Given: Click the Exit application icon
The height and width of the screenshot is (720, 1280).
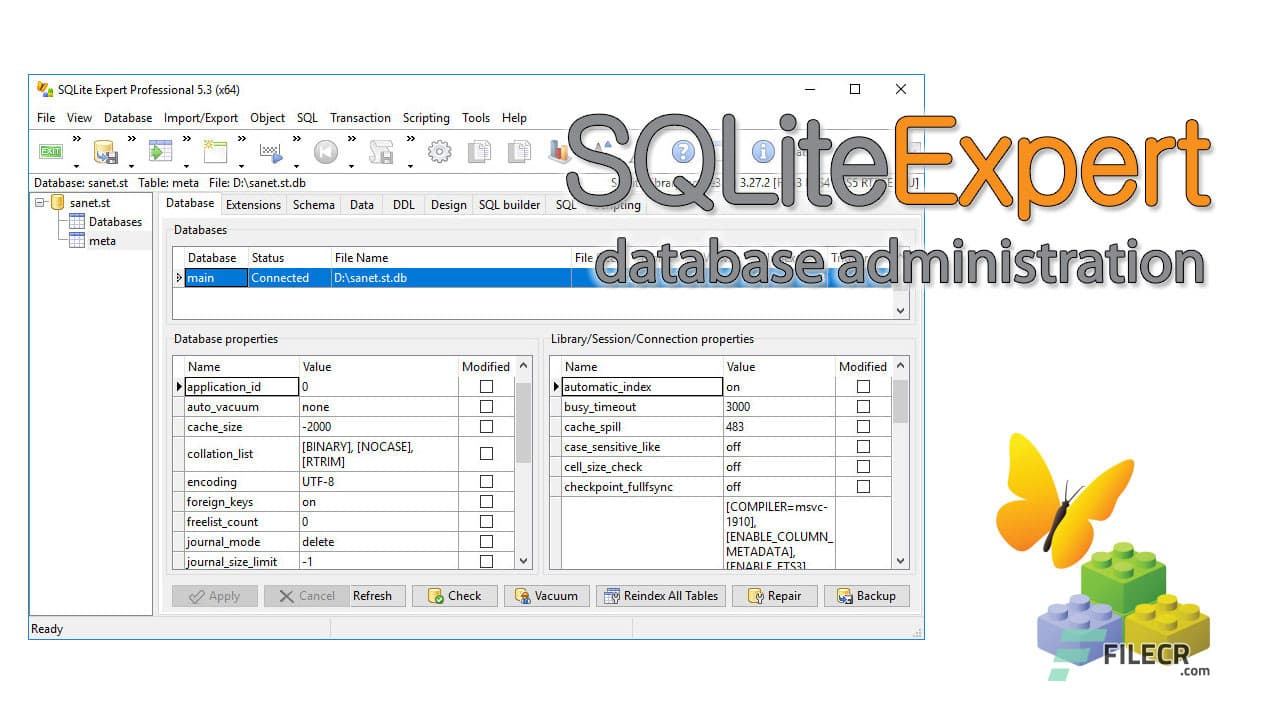Looking at the screenshot, I should point(50,151).
